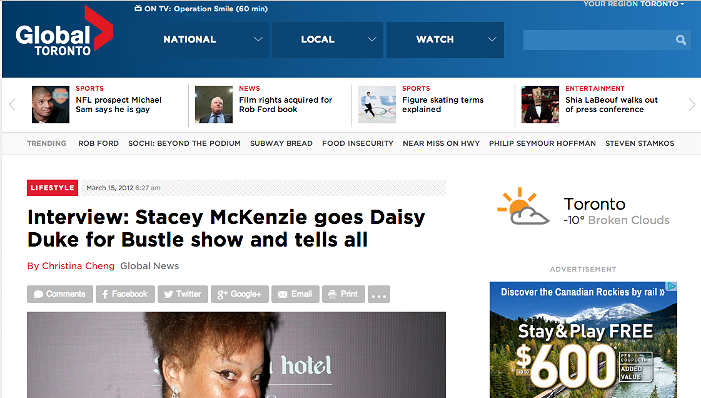Select trending topic Philip Seymour Hoffman
This screenshot has width=701, height=398.
point(542,144)
